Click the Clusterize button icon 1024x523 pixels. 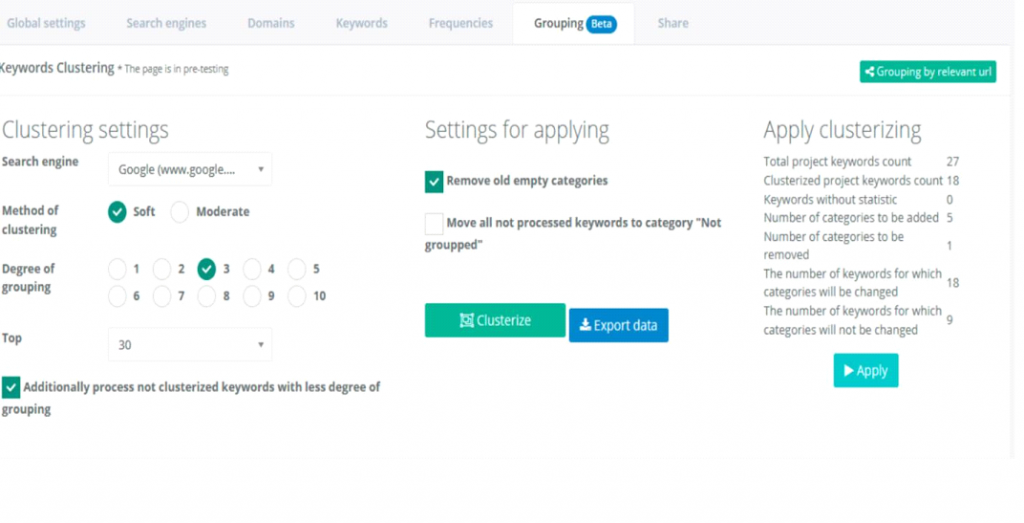[x=467, y=321]
